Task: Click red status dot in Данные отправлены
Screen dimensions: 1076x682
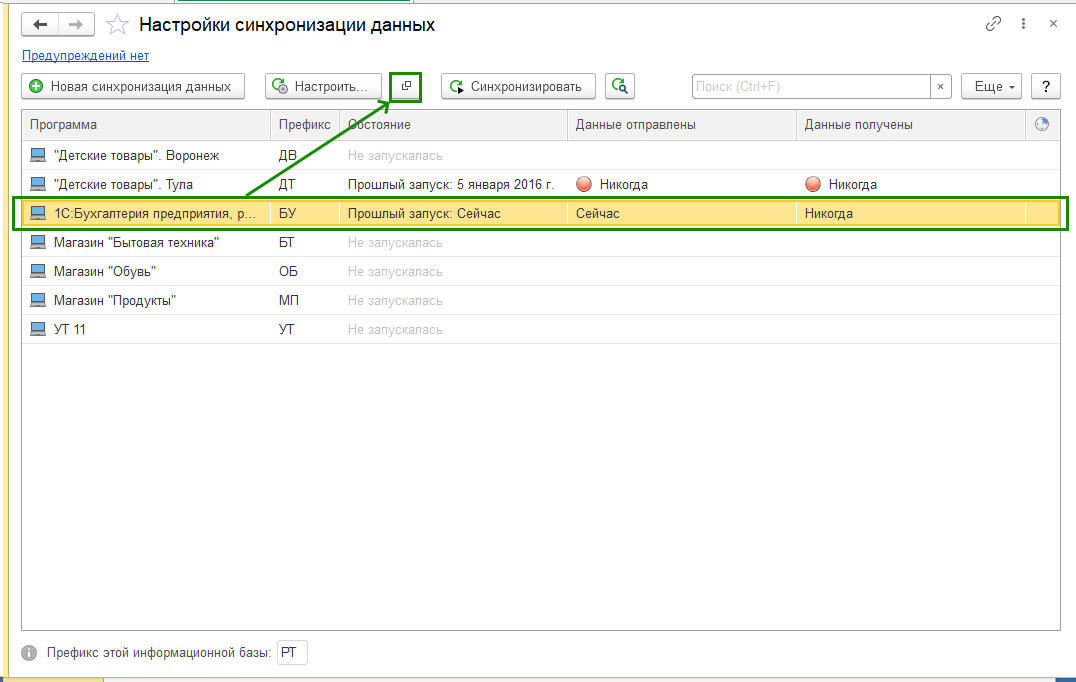Action: click(584, 184)
